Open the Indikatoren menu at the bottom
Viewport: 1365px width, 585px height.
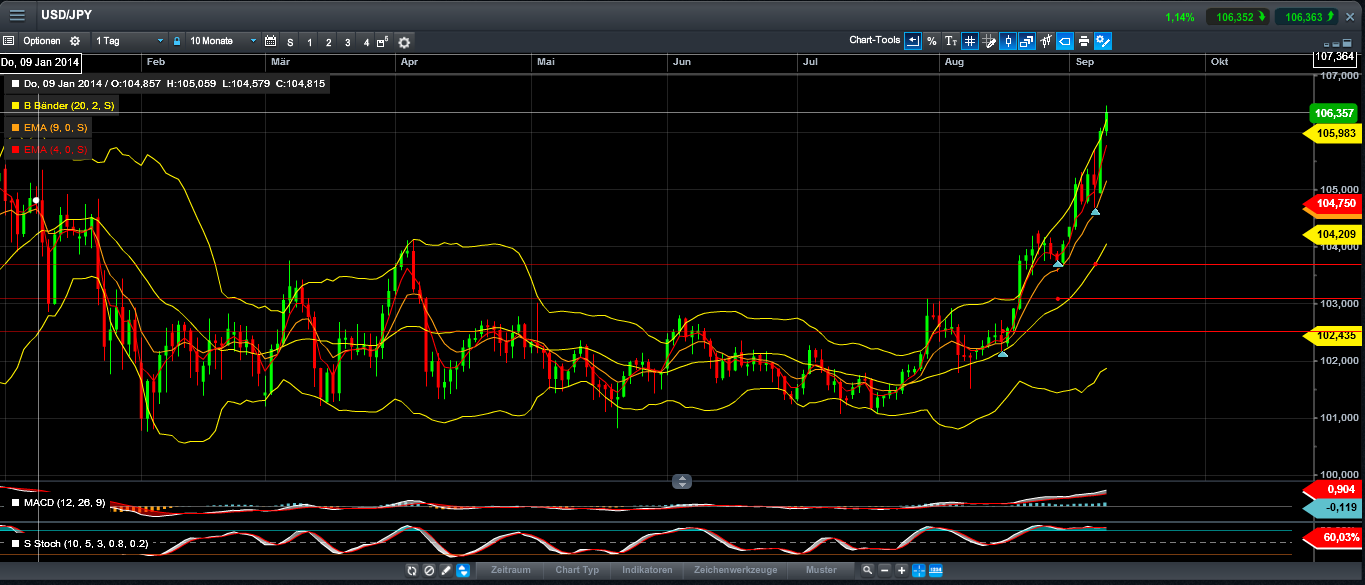tap(647, 570)
